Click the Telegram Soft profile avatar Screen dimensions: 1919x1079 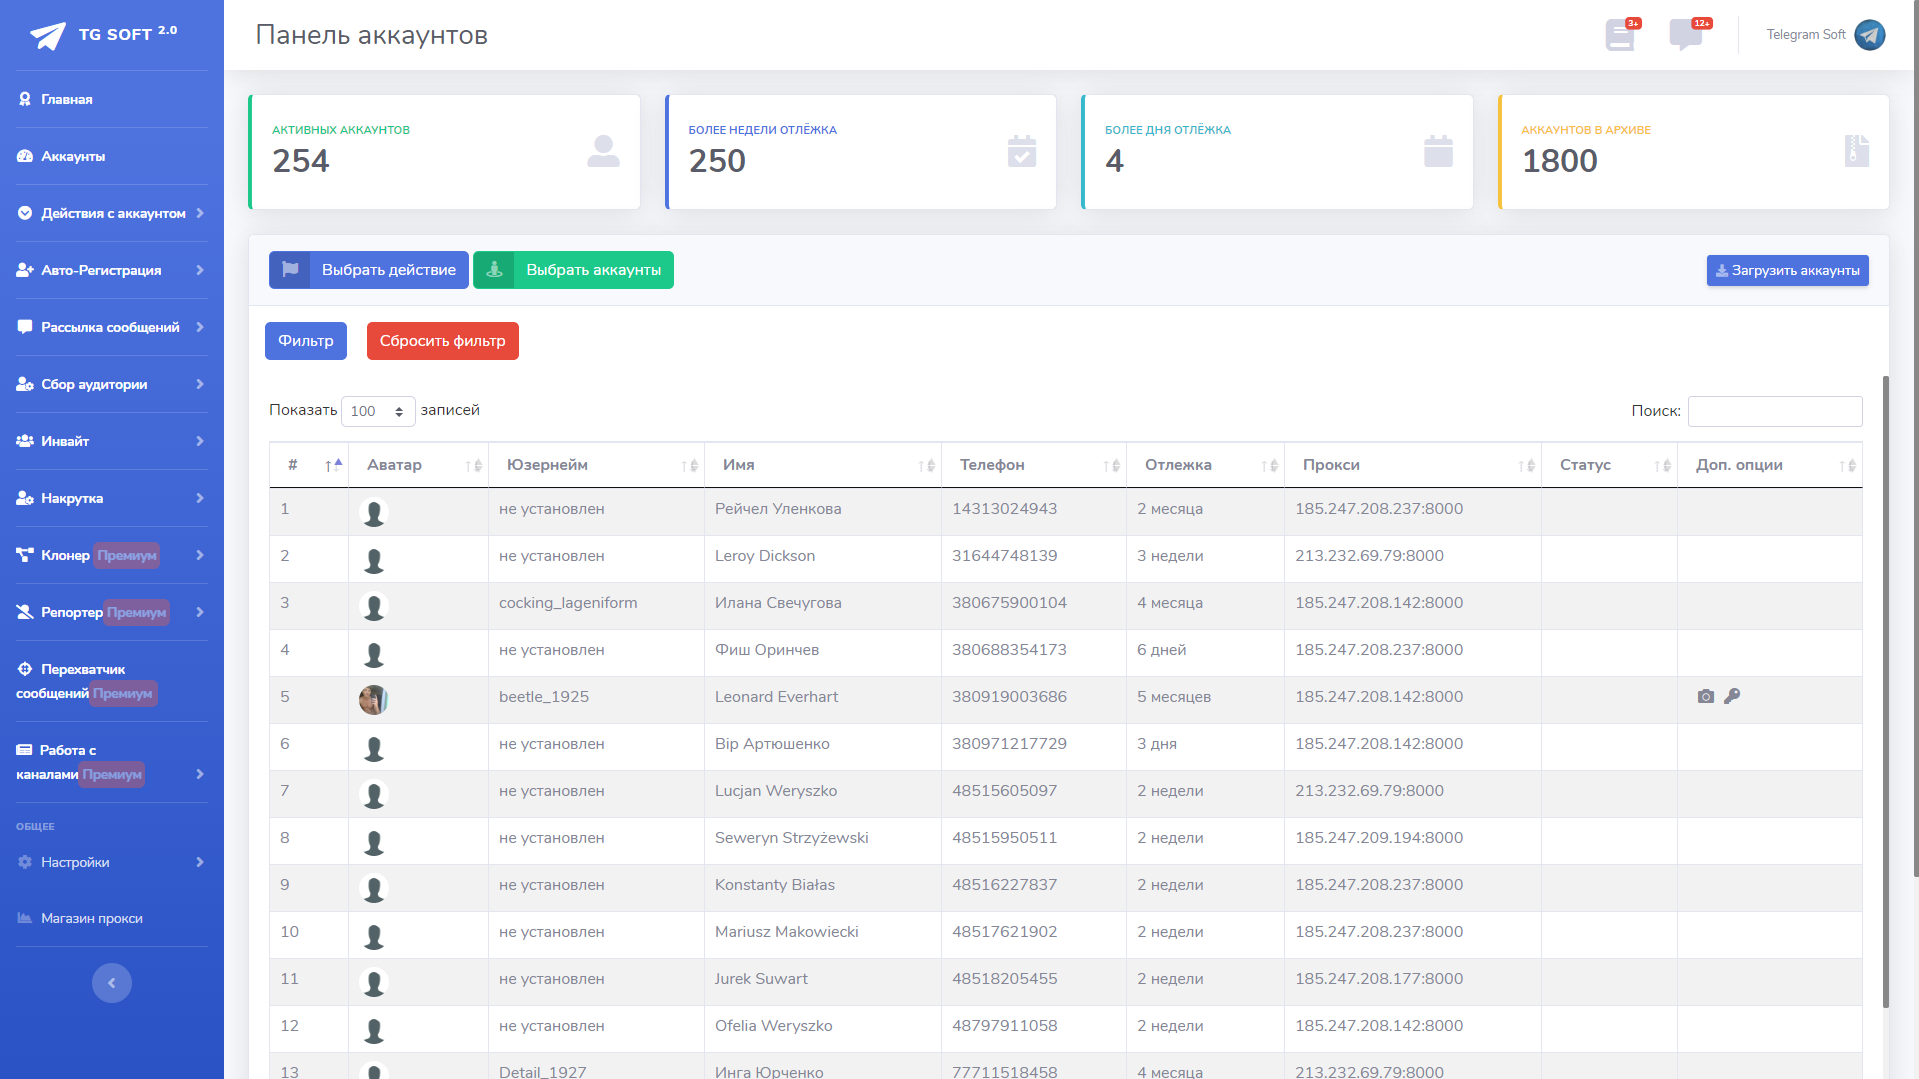coord(1869,35)
